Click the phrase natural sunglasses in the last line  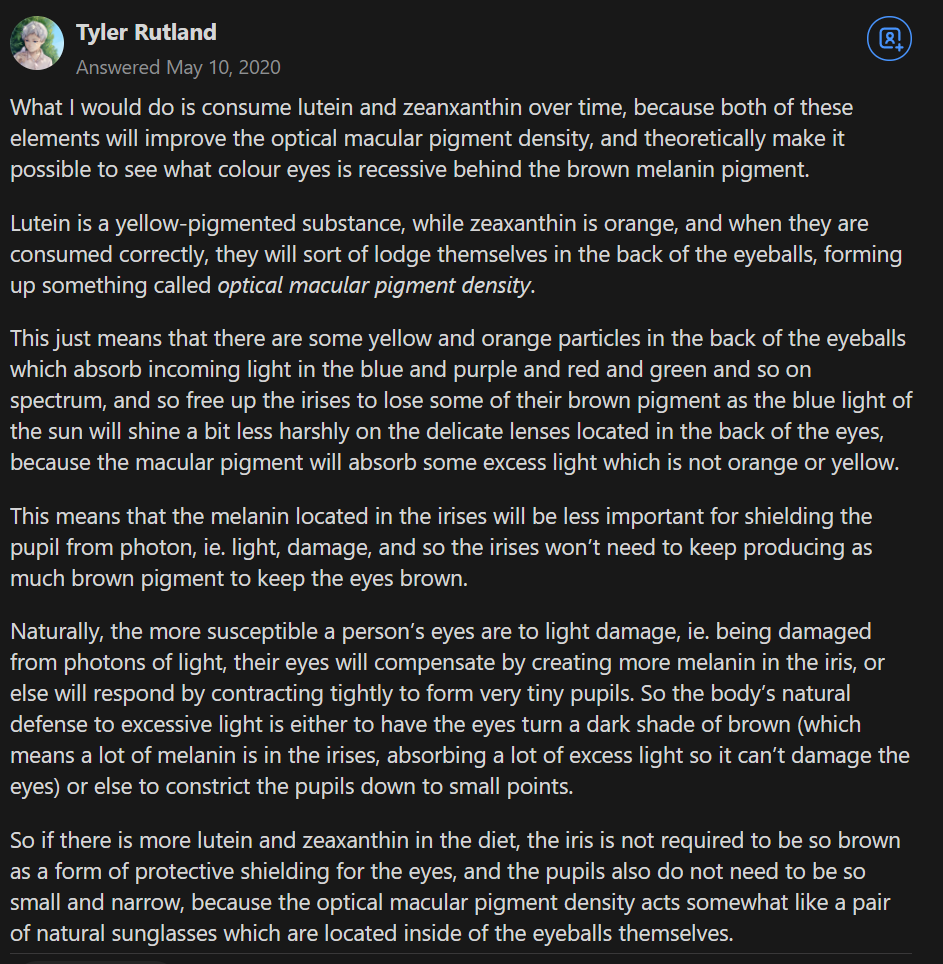[x=127, y=933]
